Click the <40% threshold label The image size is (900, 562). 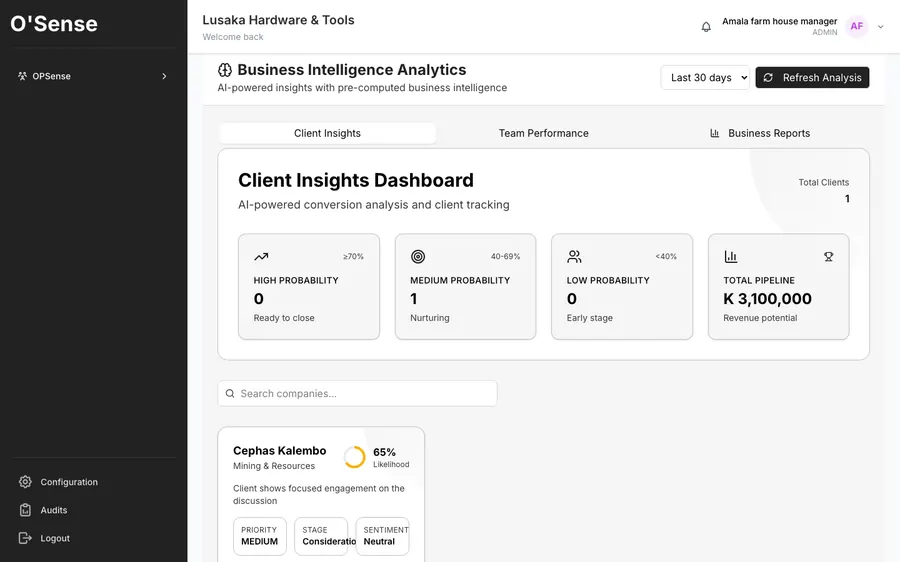pos(666,257)
